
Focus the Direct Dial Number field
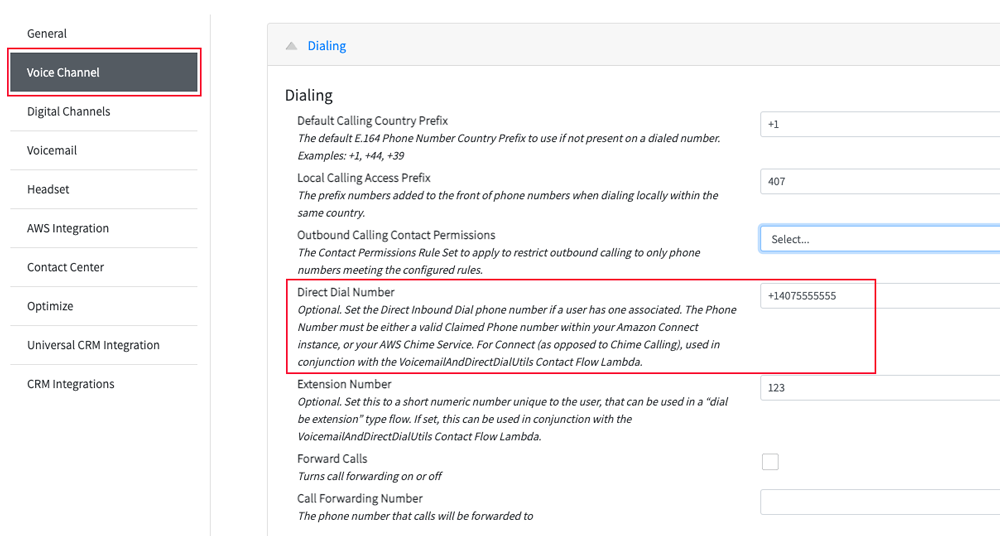tap(880, 296)
